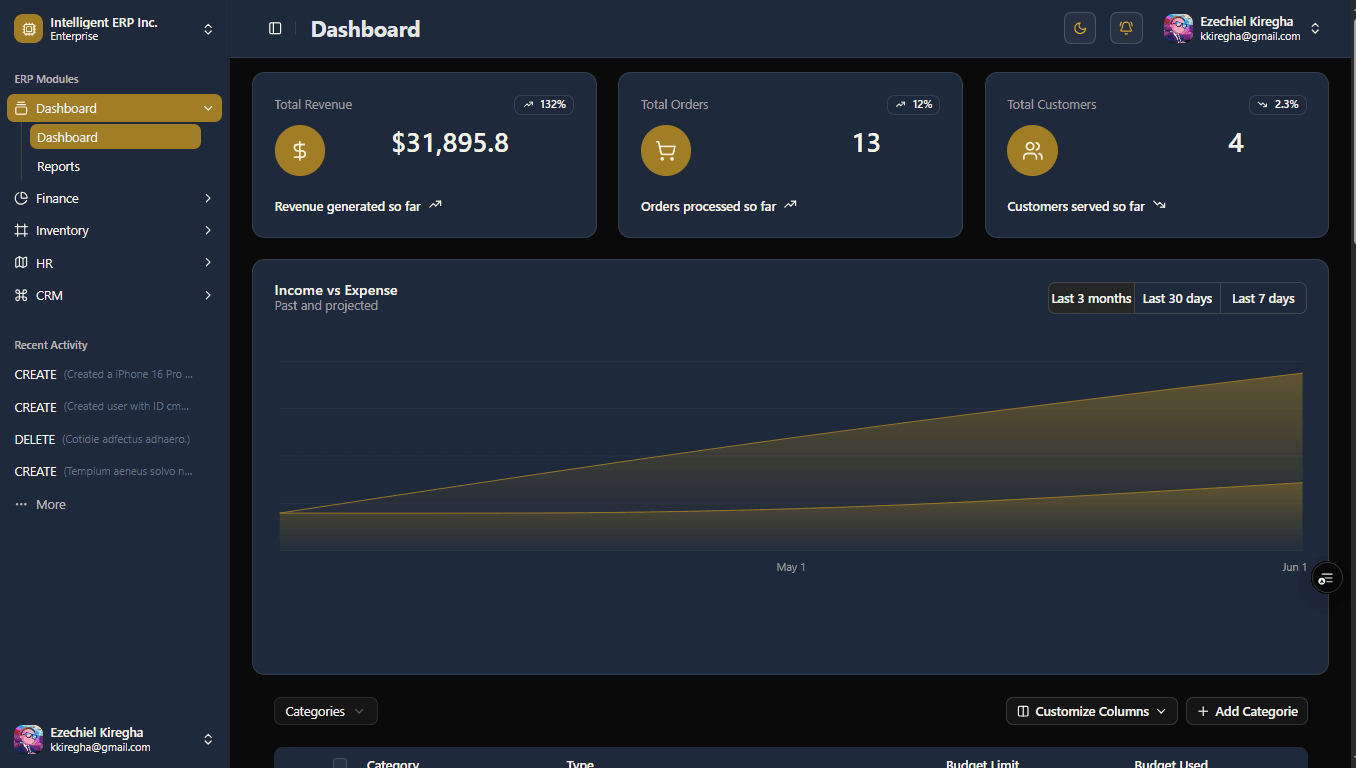The height and width of the screenshot is (768, 1356).
Task: Click down-trend arrow beside Customers served so far
Action: (x=1159, y=205)
